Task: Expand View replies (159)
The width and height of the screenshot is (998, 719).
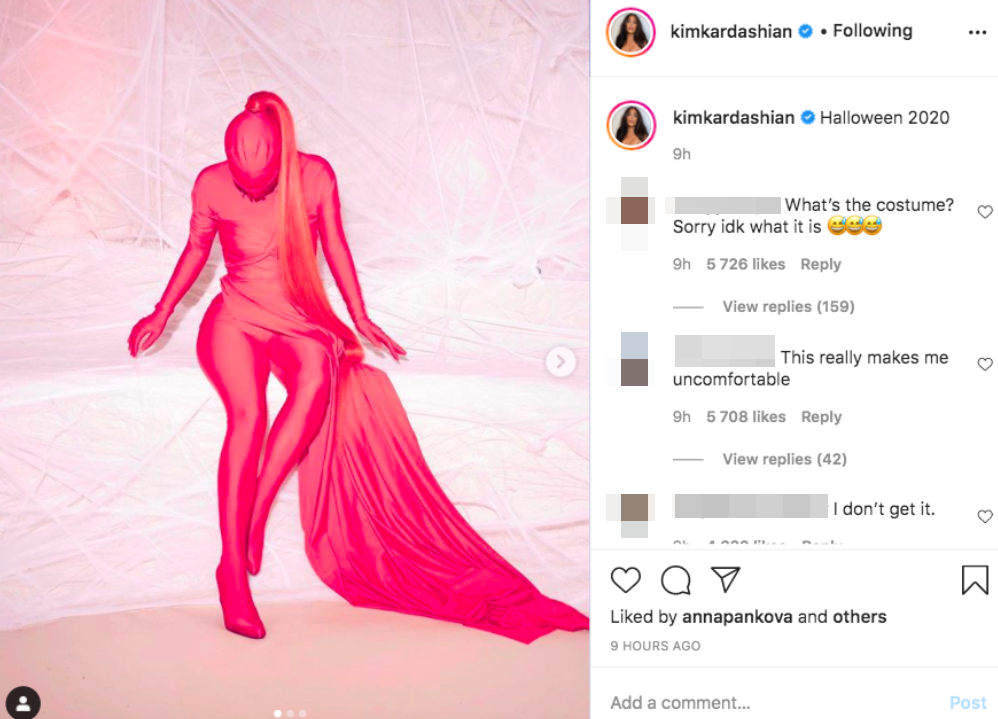Action: (788, 307)
